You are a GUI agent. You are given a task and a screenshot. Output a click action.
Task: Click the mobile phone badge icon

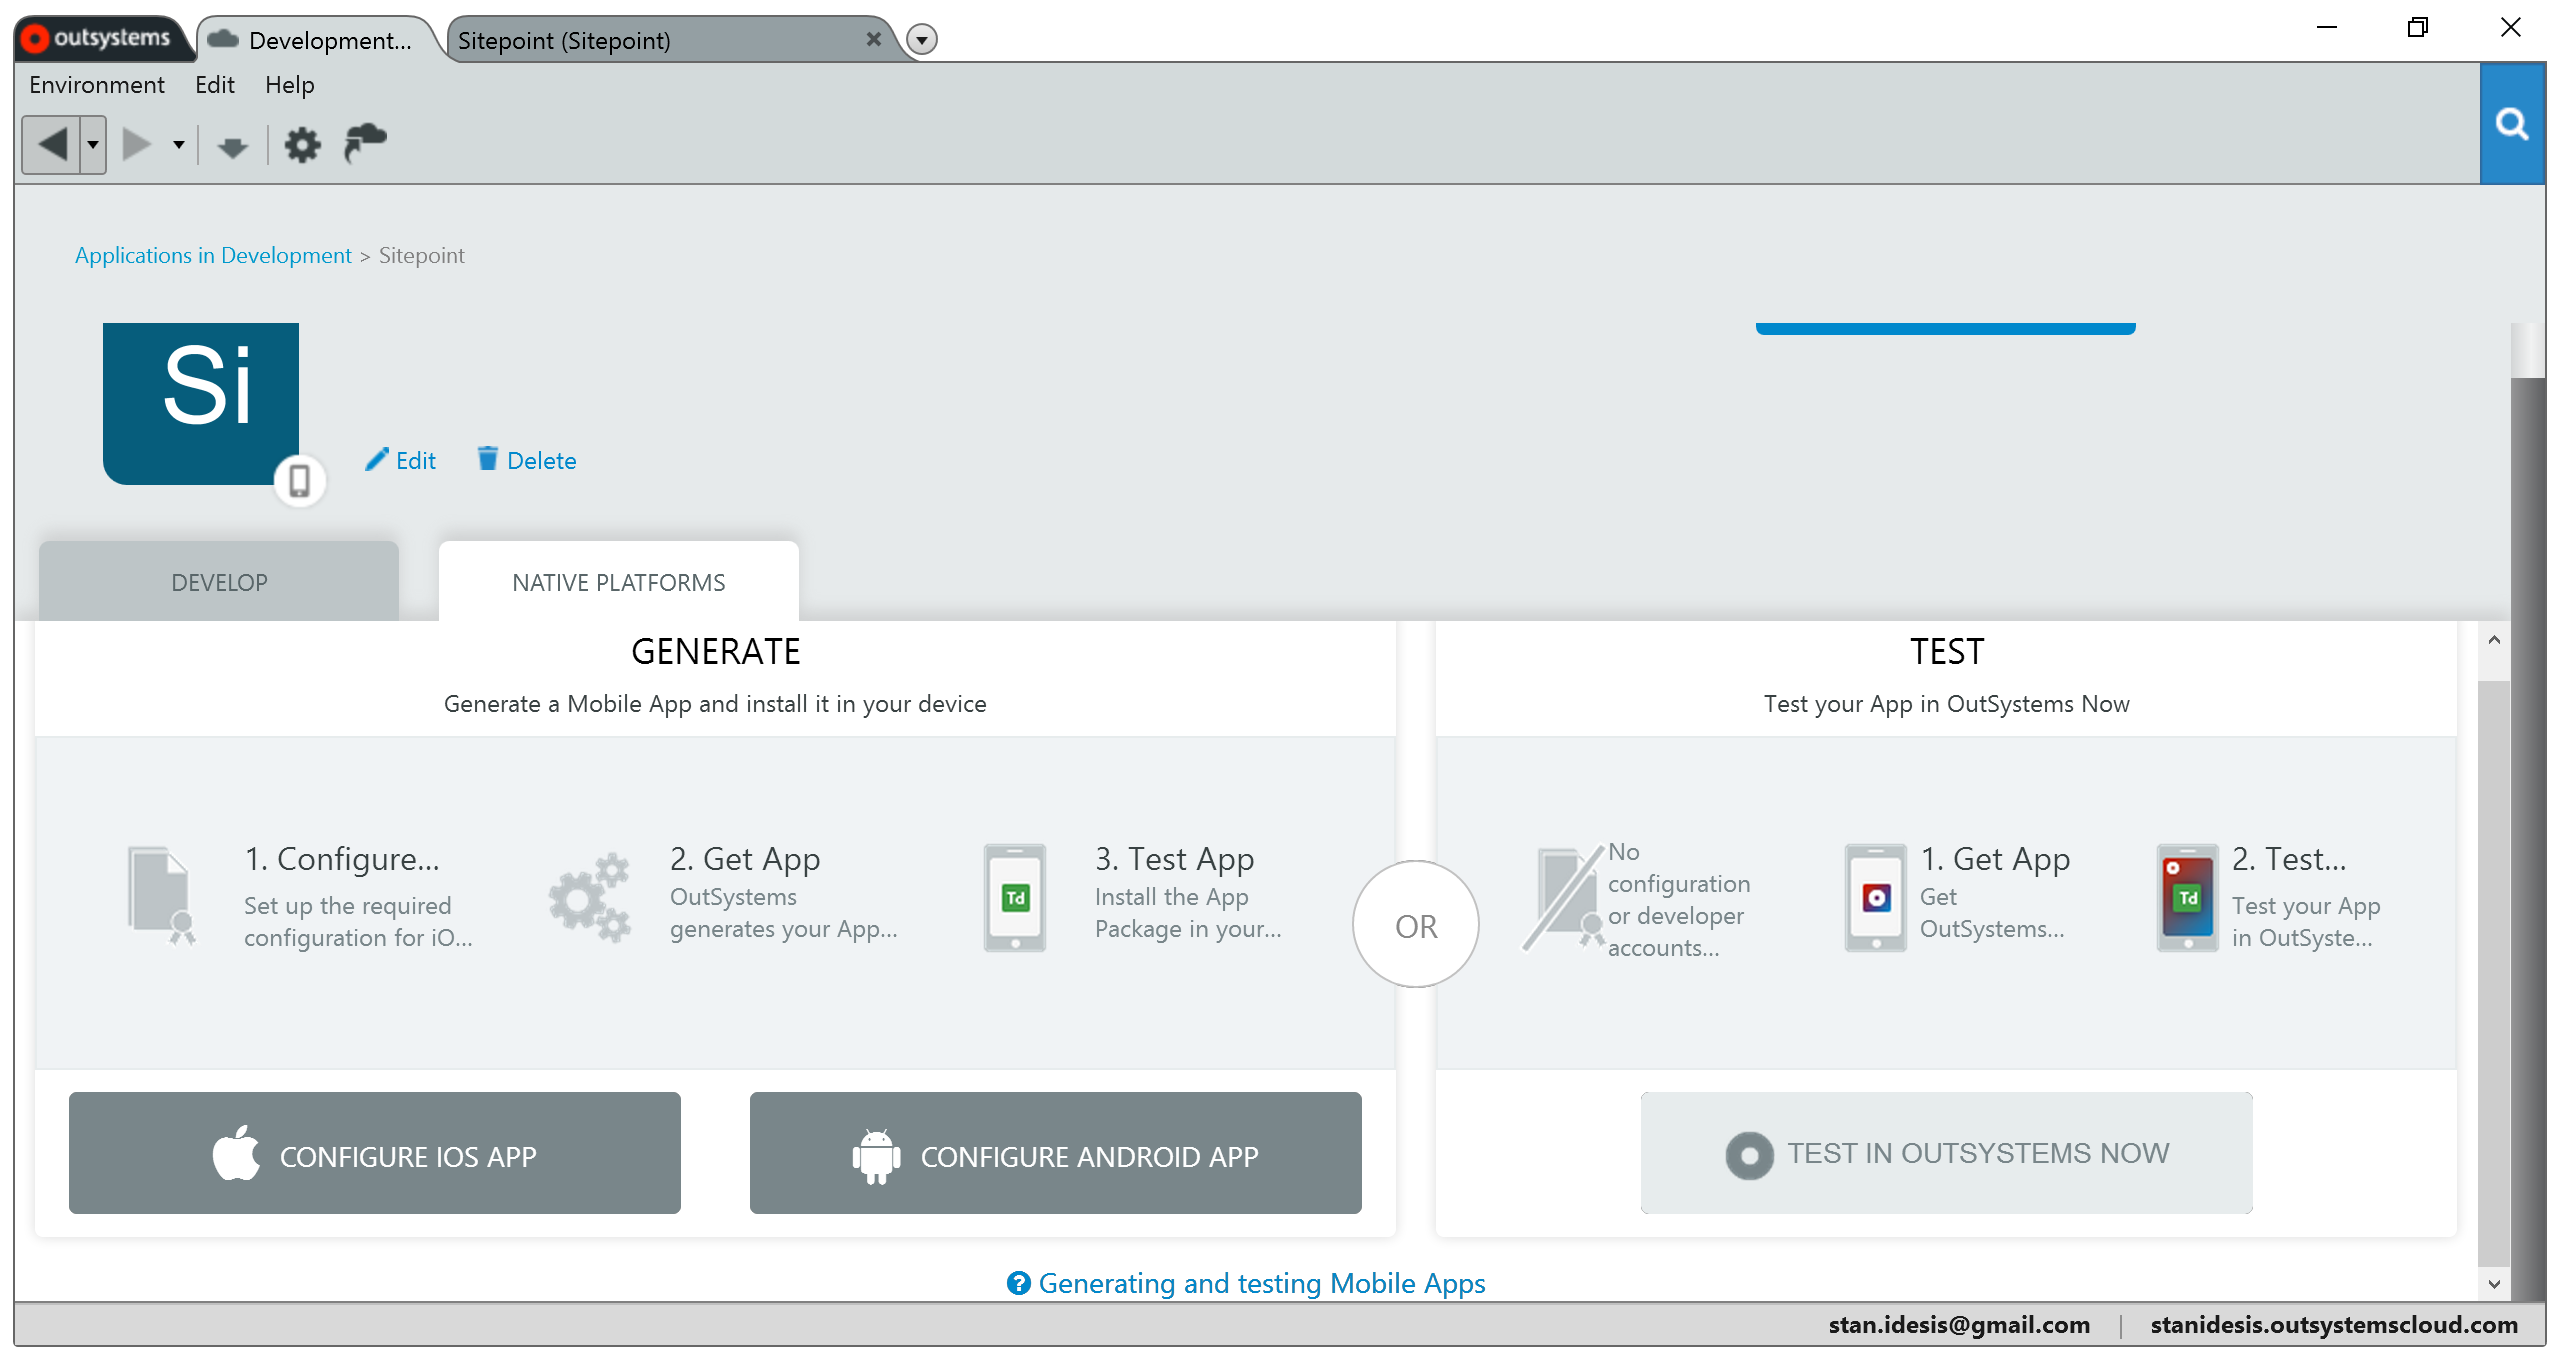coord(299,481)
